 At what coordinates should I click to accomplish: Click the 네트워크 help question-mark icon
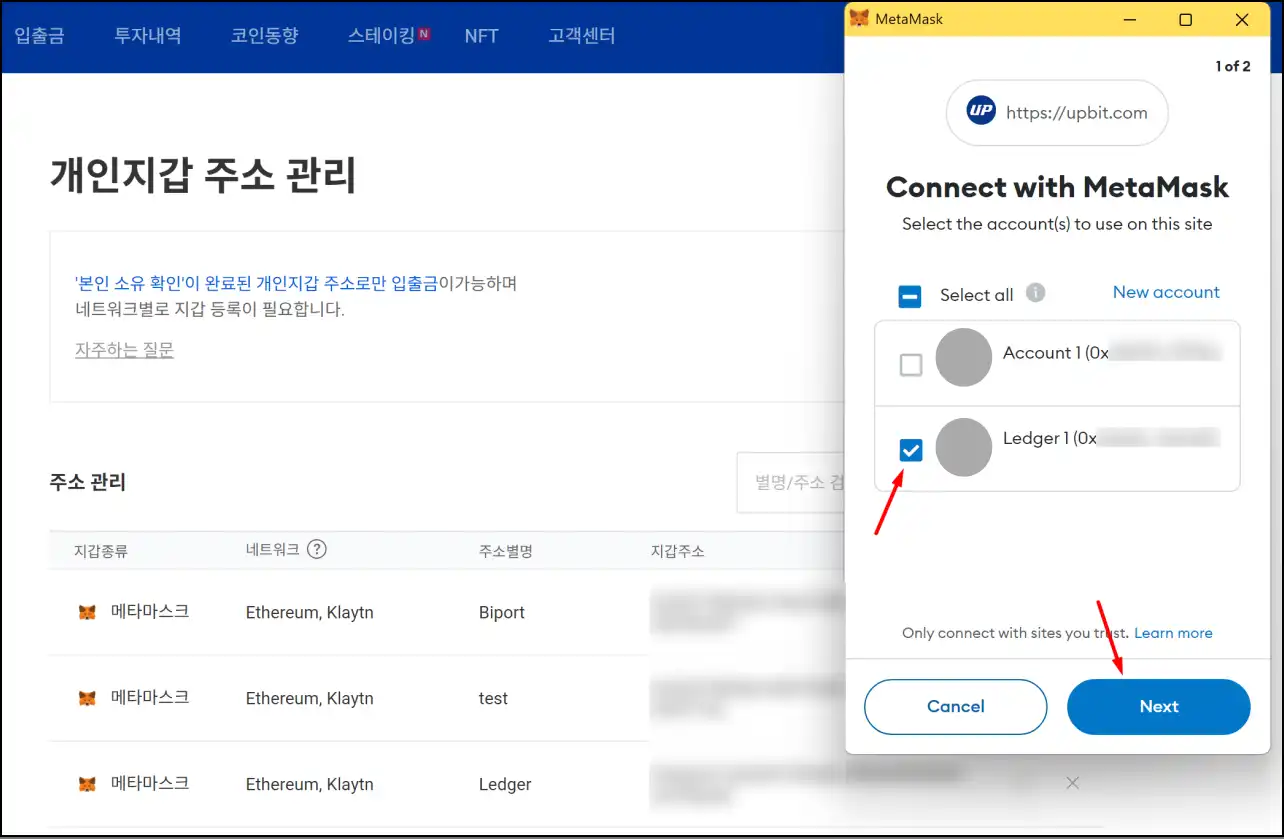317,549
